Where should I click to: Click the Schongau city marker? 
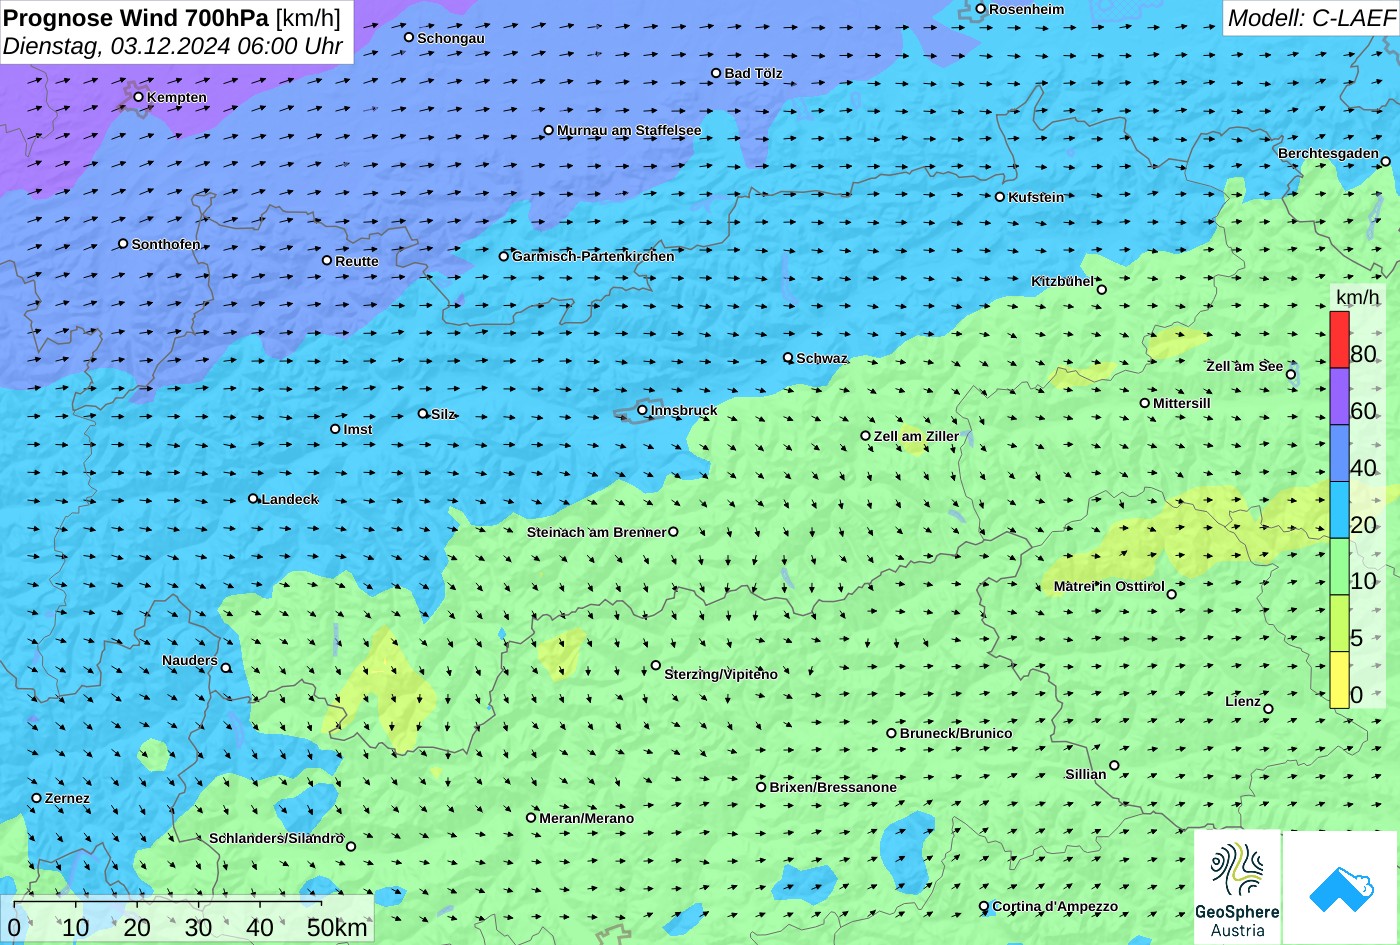coord(409,37)
